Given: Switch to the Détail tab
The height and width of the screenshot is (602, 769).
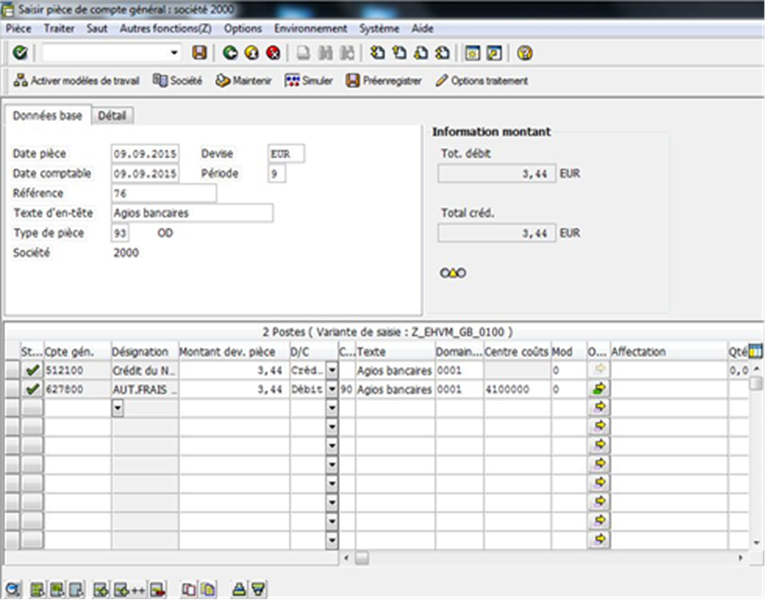Looking at the screenshot, I should pos(112,116).
